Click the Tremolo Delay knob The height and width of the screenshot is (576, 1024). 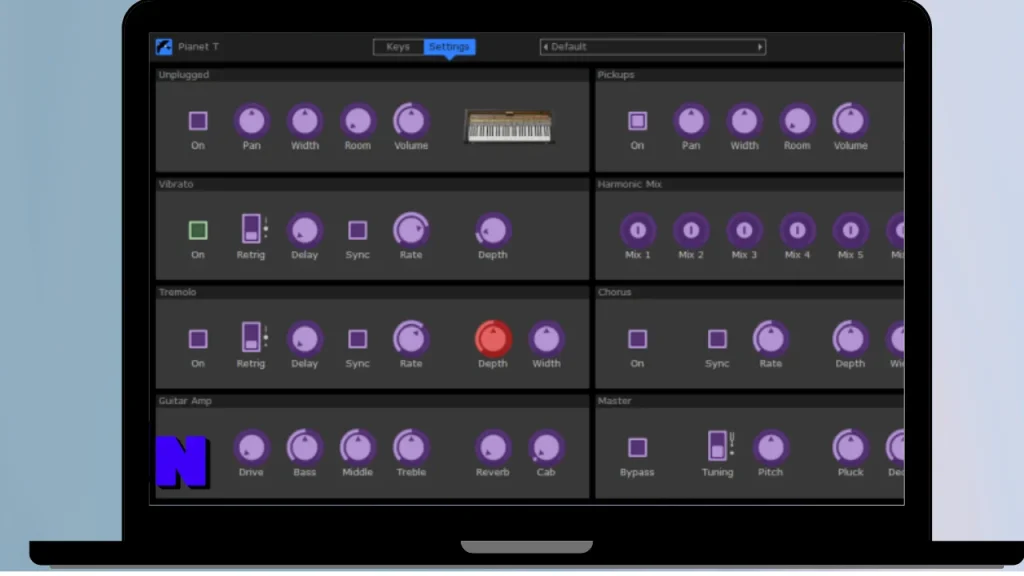tap(305, 339)
